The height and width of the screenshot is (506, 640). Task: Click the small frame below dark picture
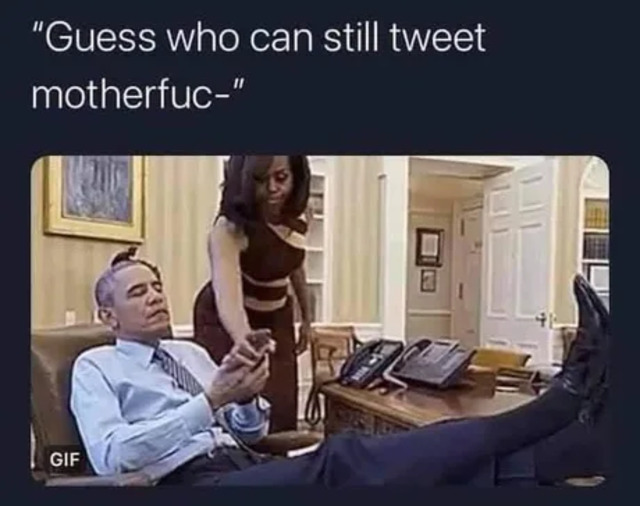coord(428,280)
